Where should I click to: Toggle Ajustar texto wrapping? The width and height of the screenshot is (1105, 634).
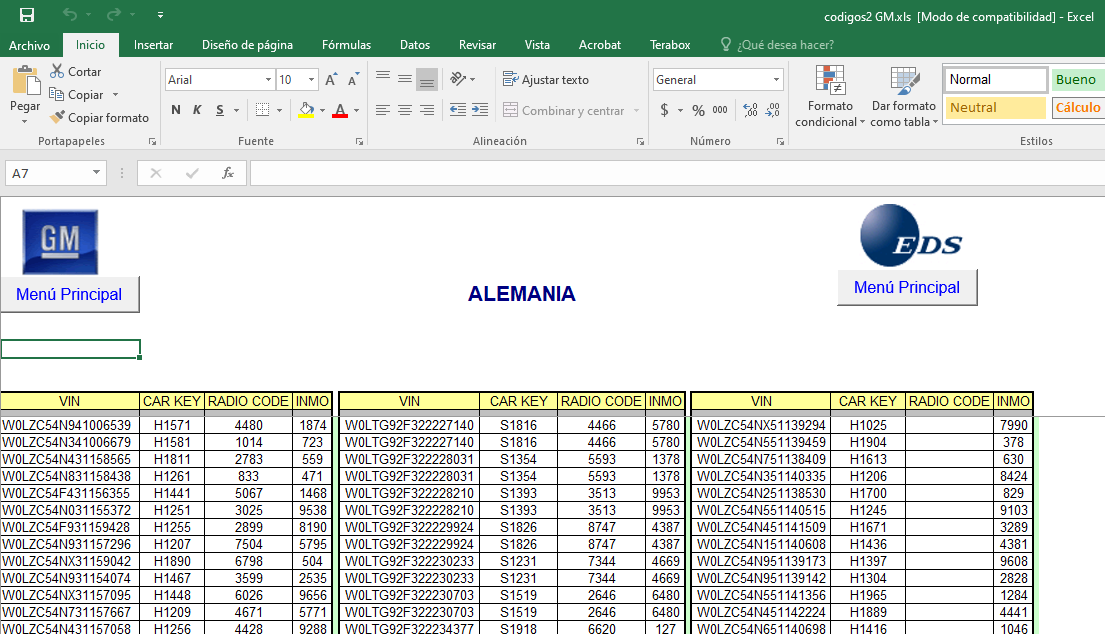tap(546, 80)
